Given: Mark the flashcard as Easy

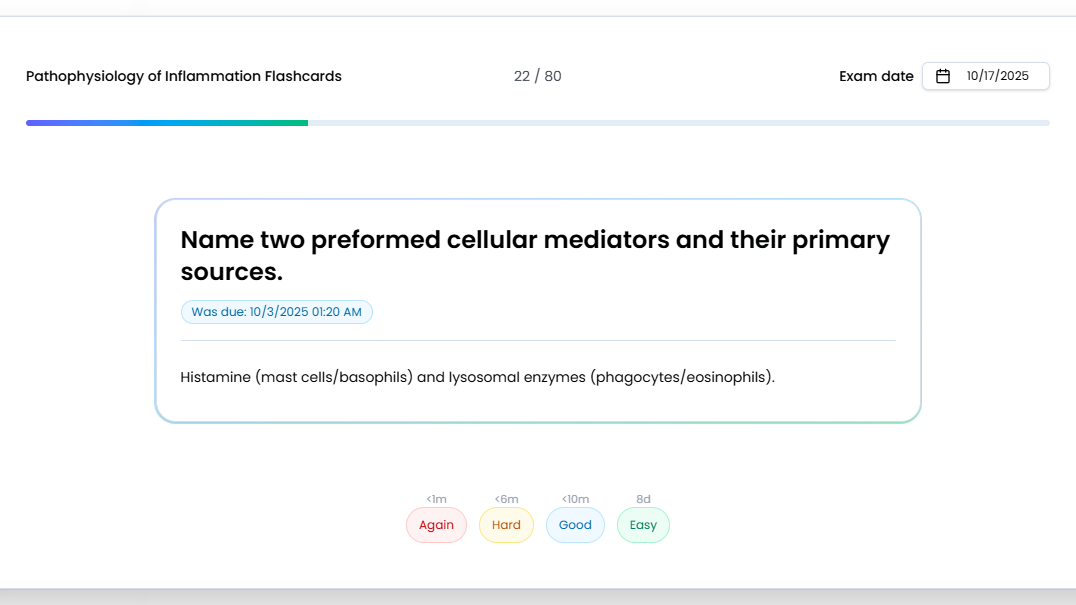Looking at the screenshot, I should 643,525.
